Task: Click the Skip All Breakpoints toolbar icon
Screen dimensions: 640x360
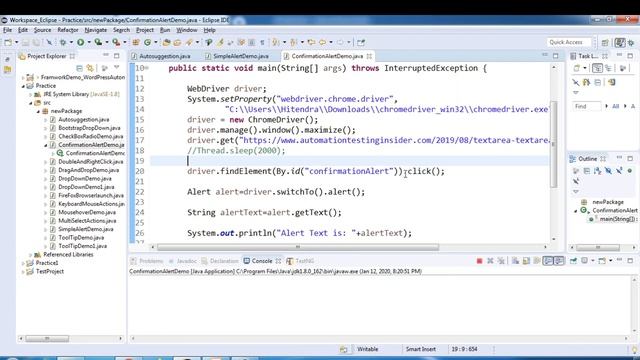Action: (x=49, y=42)
